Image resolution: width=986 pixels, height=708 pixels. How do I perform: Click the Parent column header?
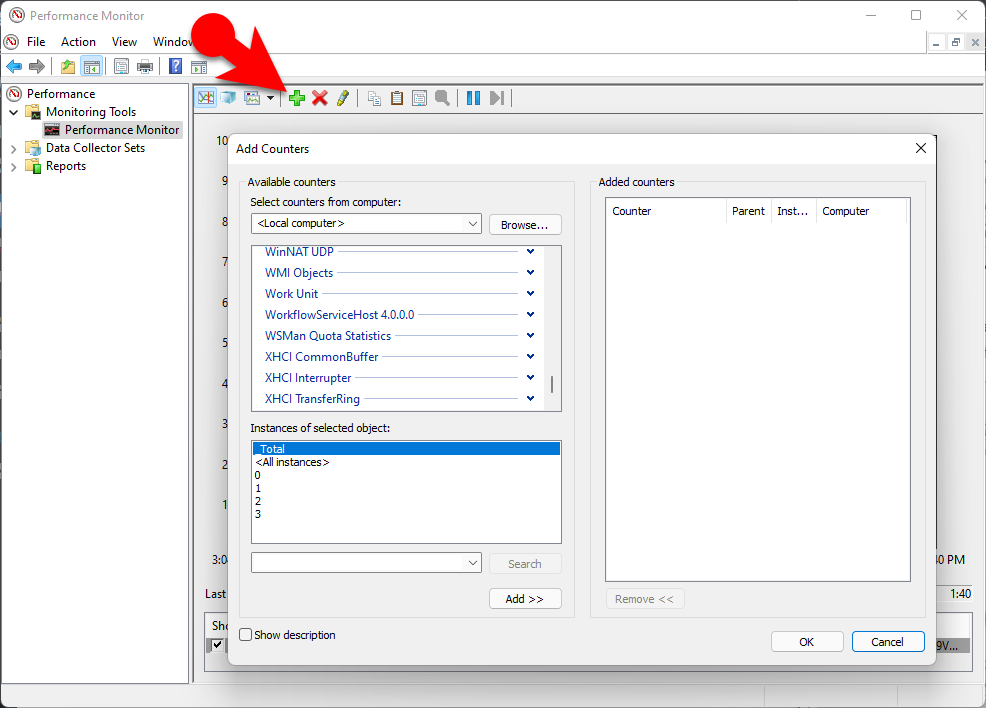click(748, 211)
